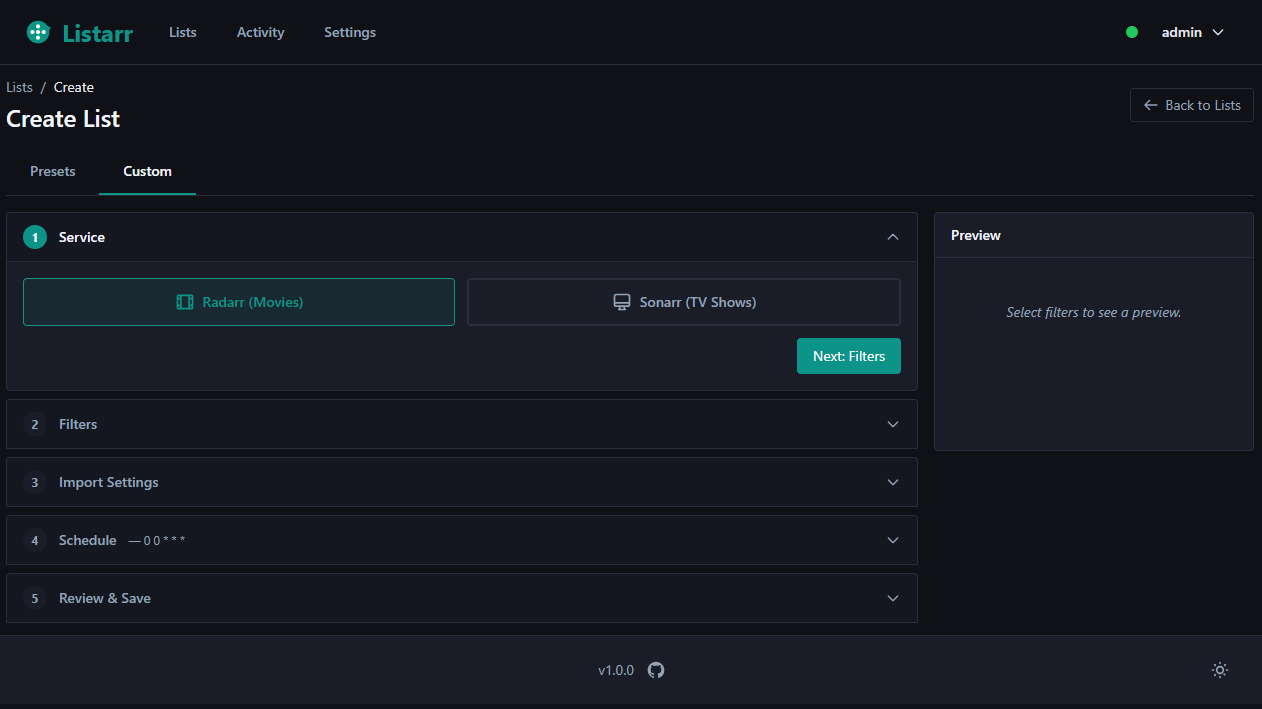Click the step 1 number badge

[x=35, y=237]
